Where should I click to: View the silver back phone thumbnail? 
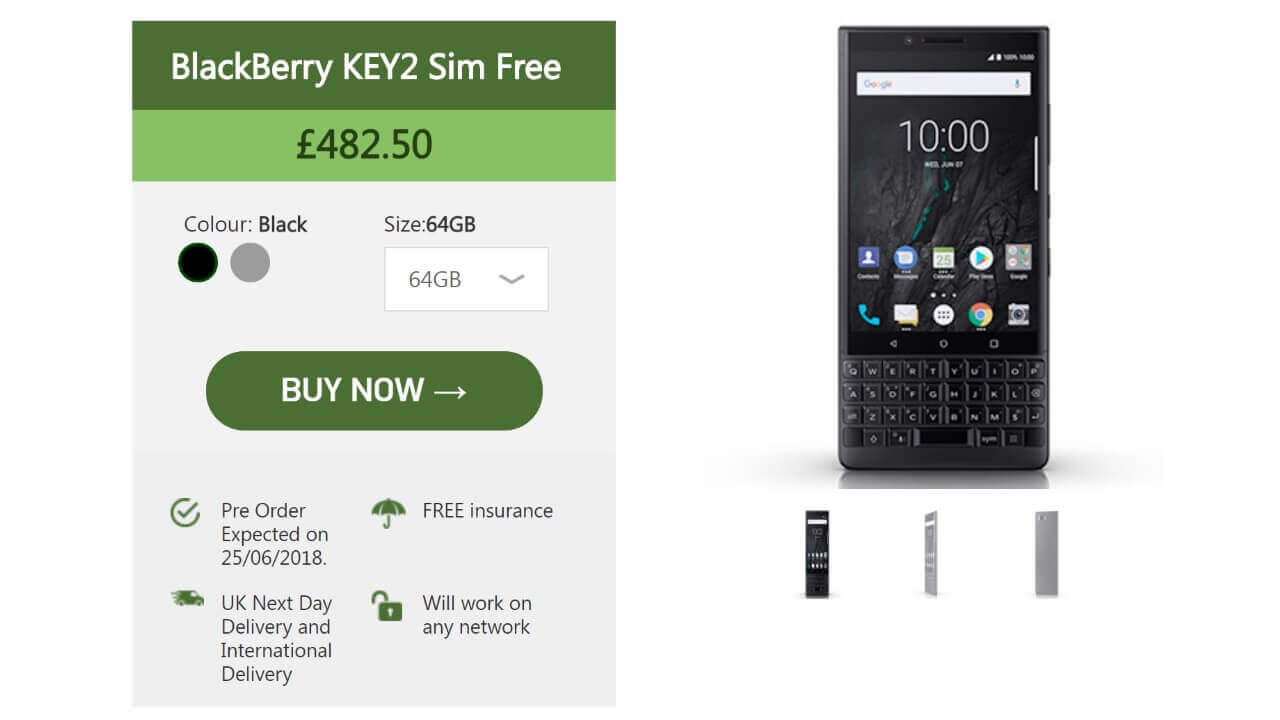[1046, 553]
